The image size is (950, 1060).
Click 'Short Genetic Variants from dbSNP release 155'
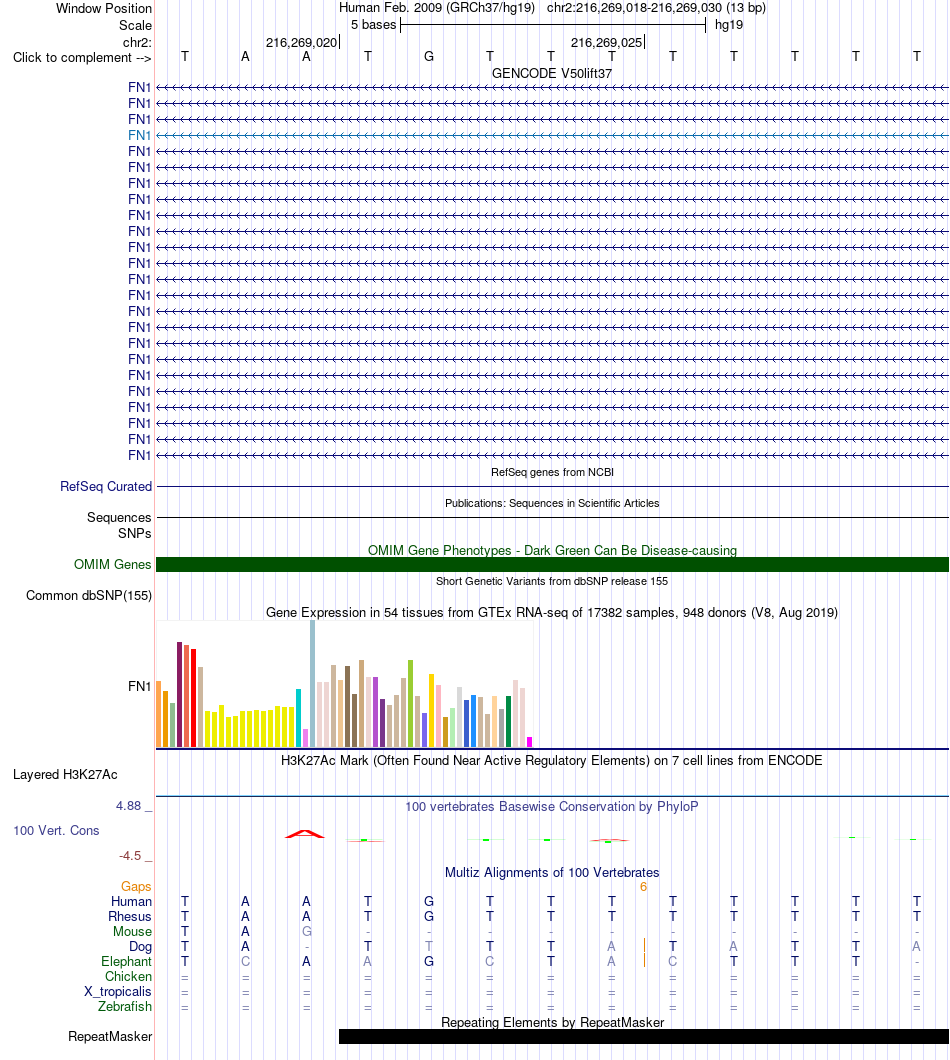(x=552, y=581)
